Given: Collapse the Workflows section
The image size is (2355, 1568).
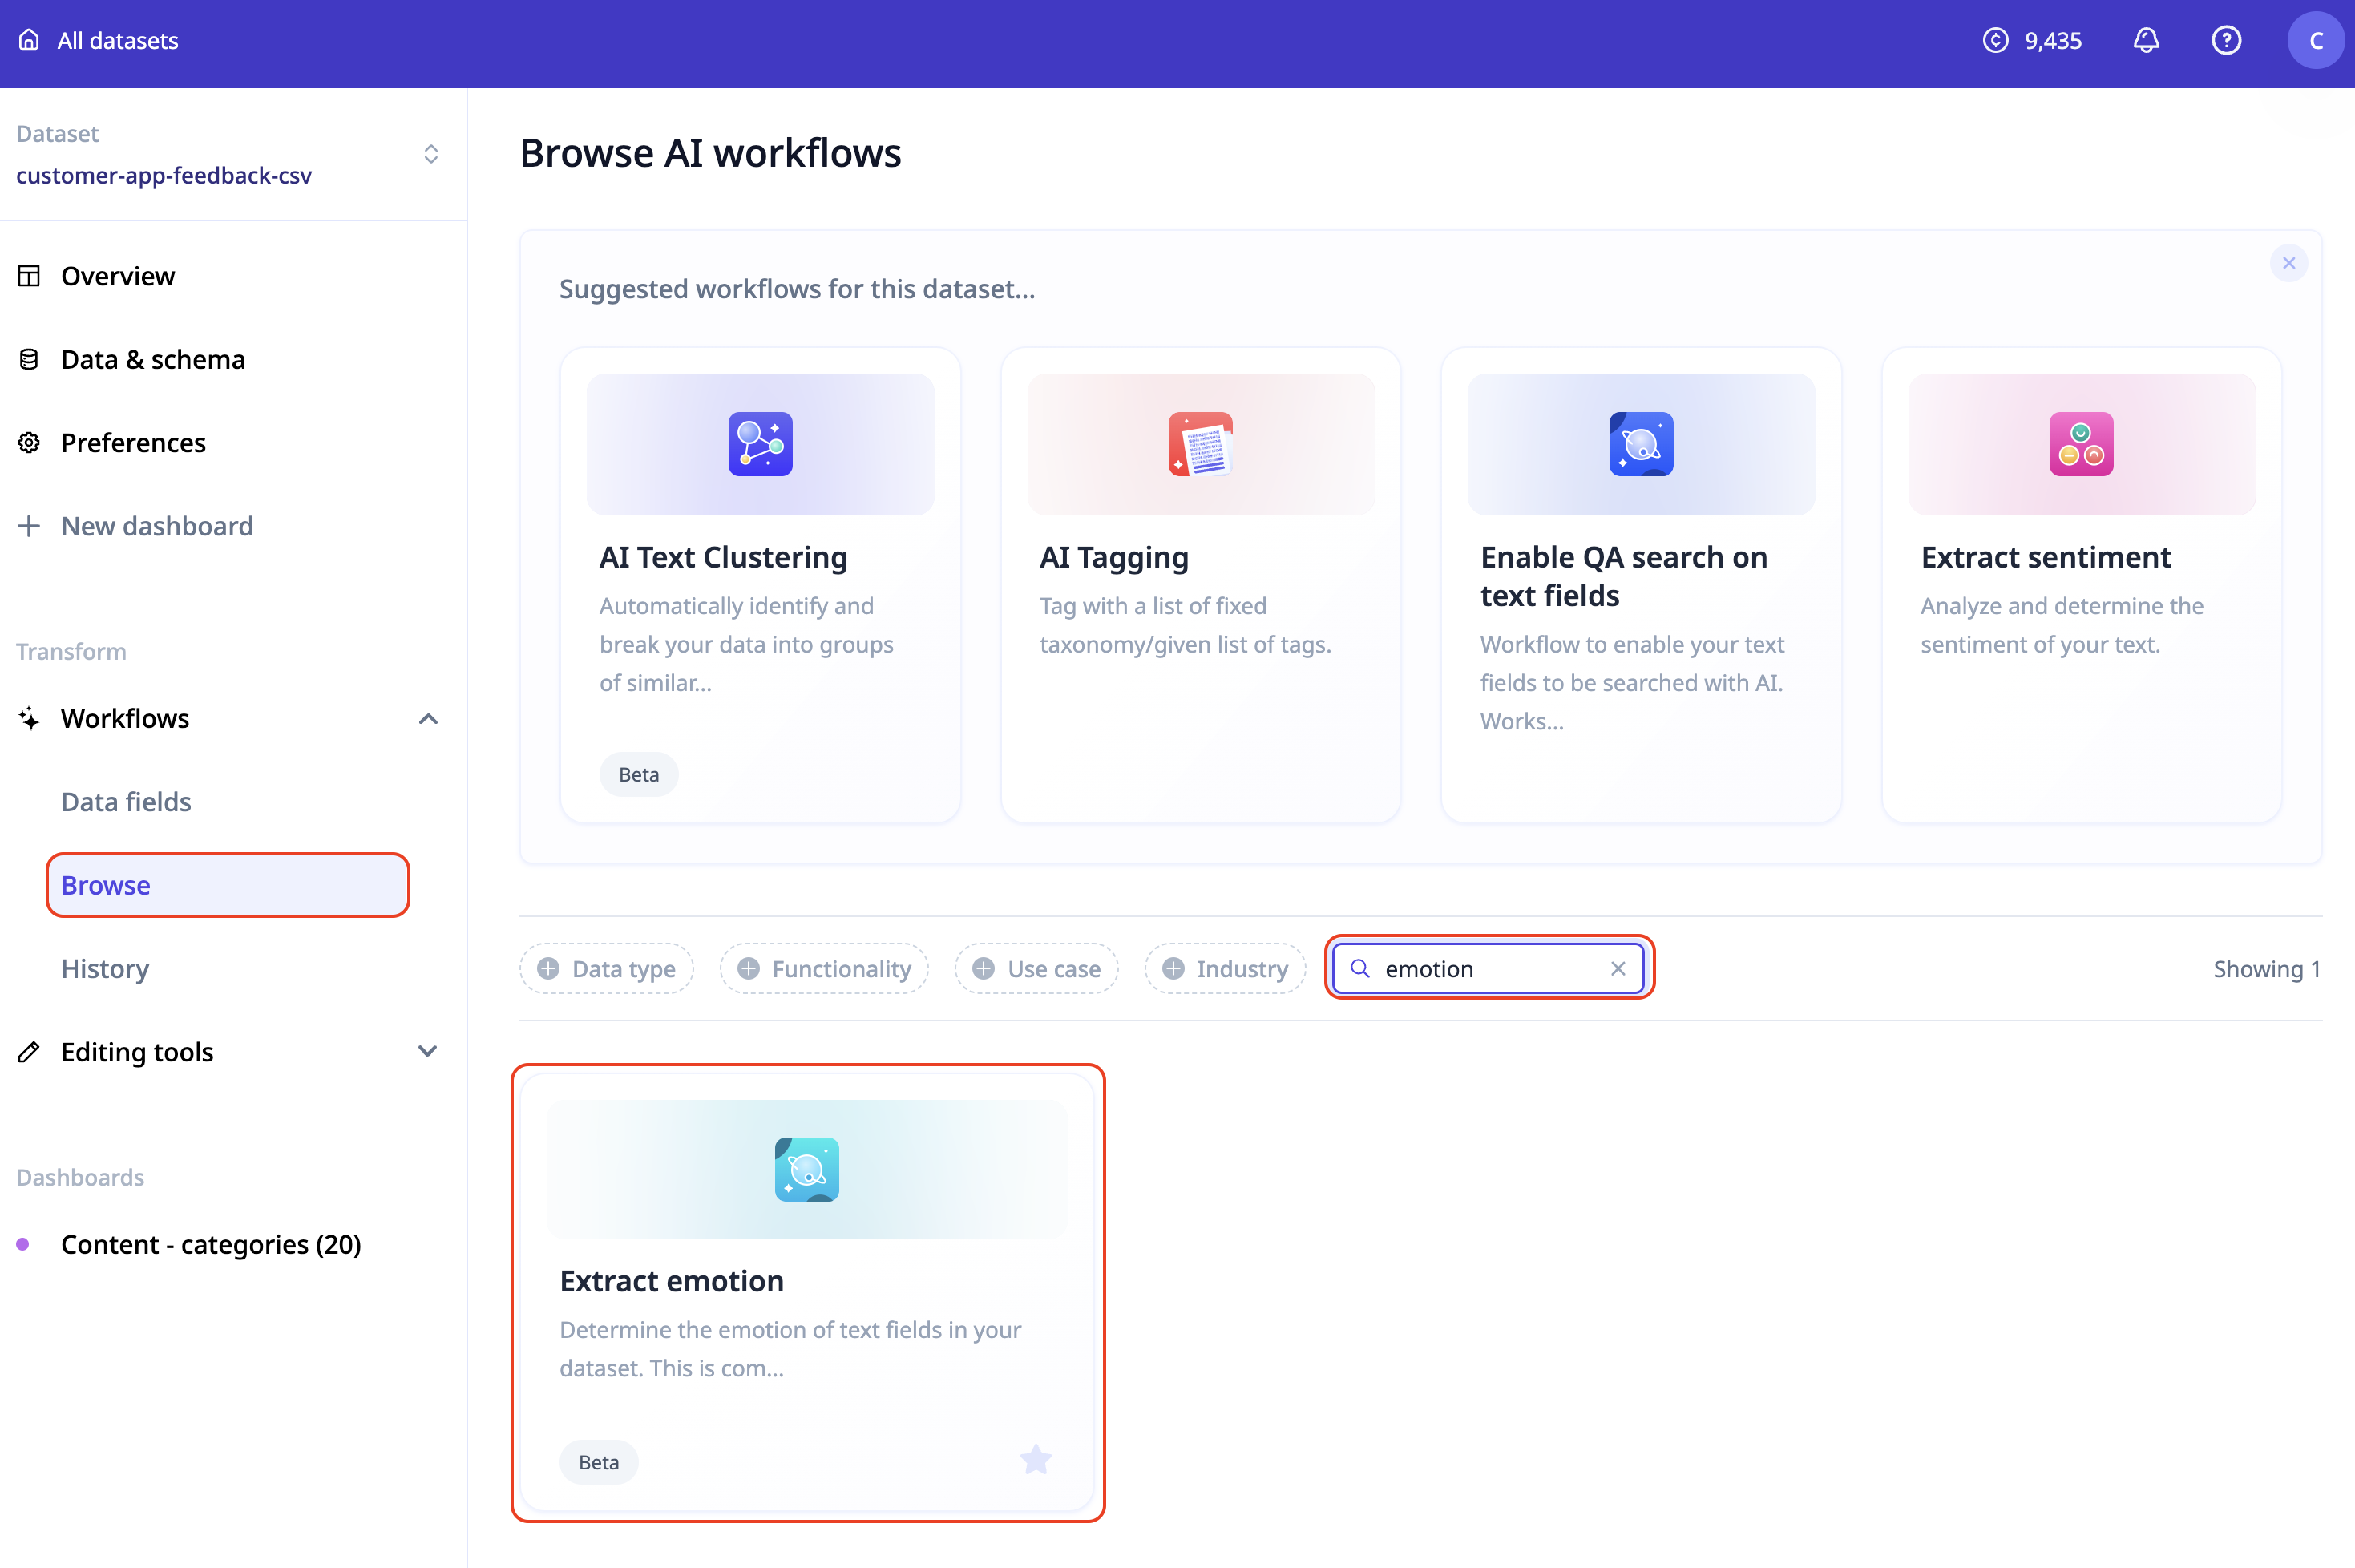Looking at the screenshot, I should click(x=428, y=719).
